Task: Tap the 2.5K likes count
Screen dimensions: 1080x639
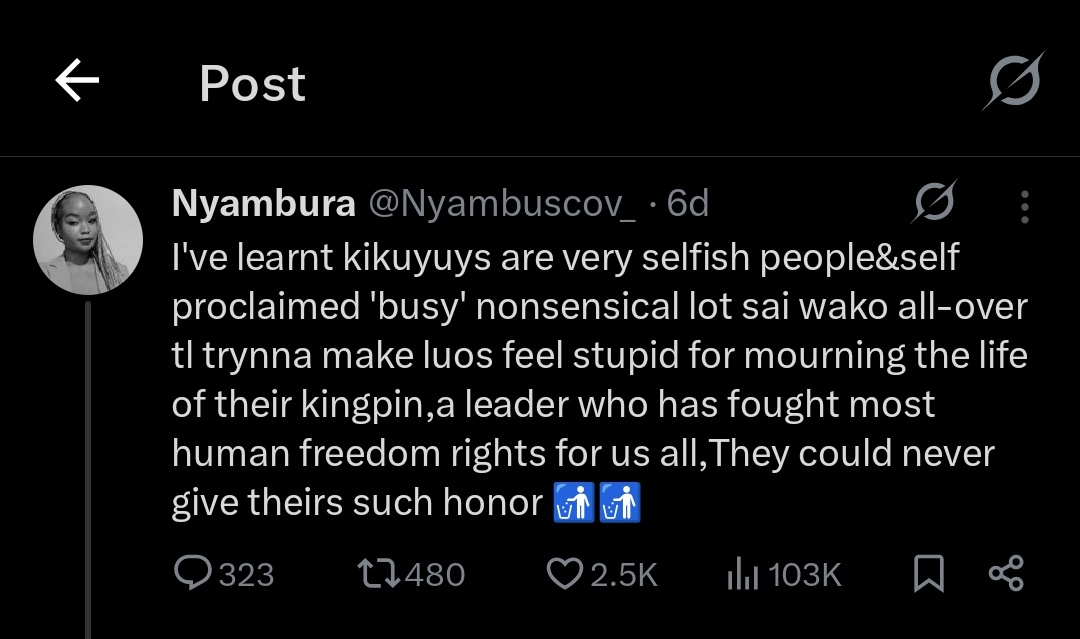Action: coord(624,574)
